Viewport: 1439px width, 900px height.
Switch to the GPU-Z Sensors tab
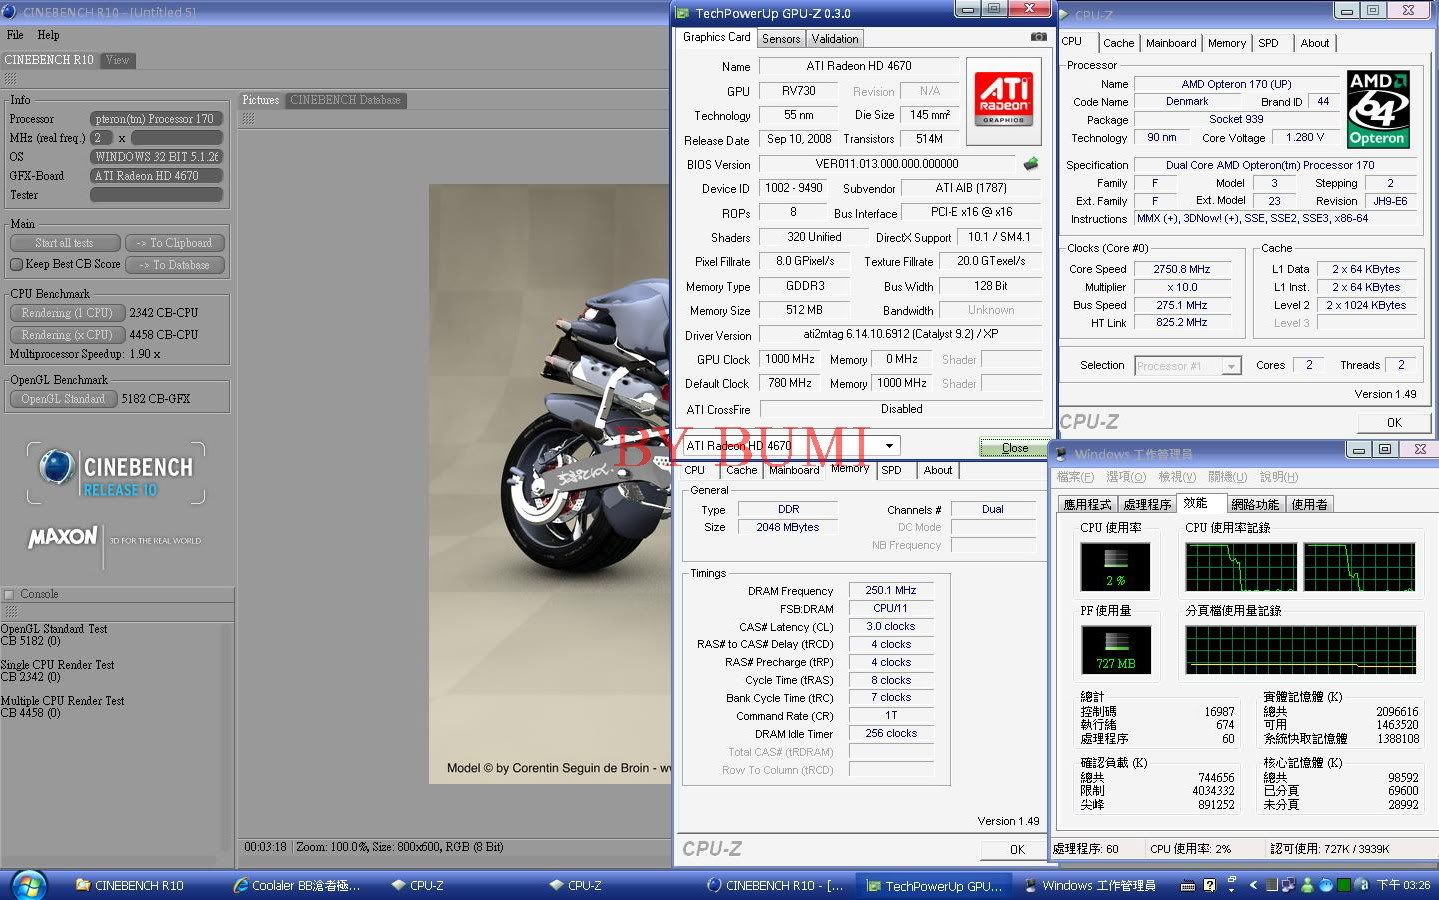pos(781,39)
